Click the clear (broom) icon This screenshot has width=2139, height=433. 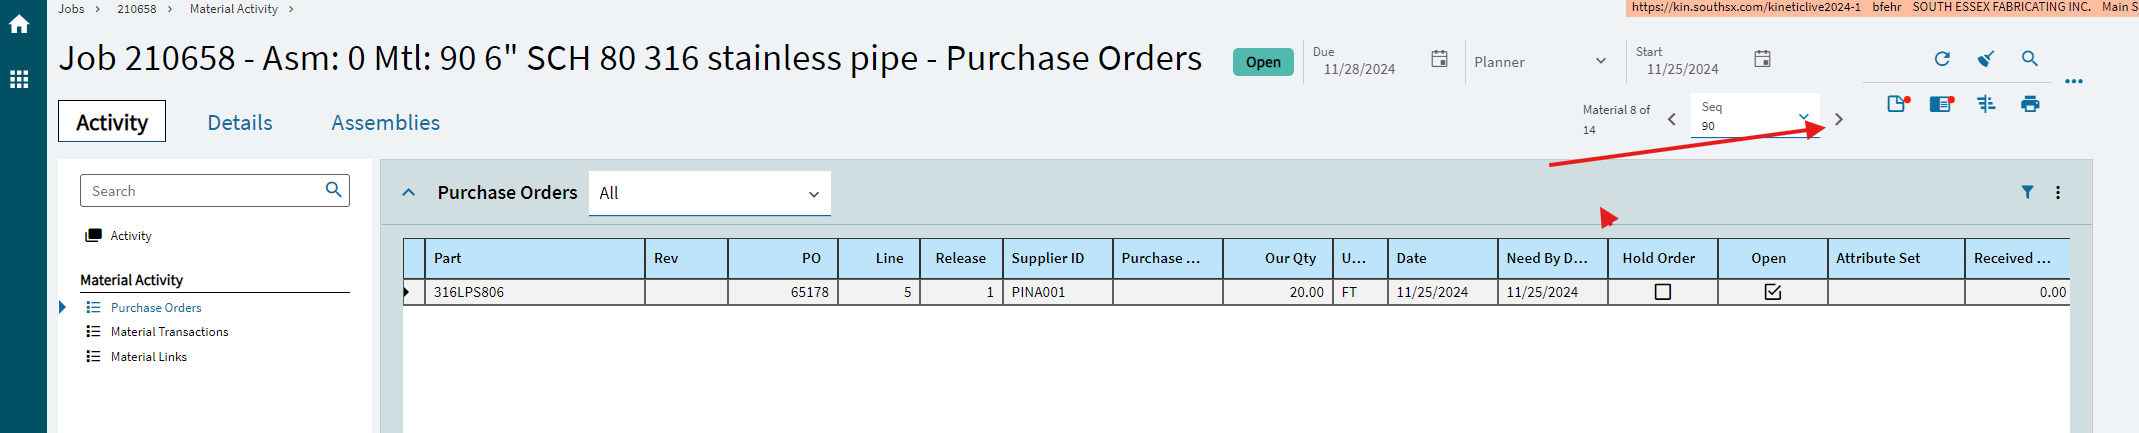click(1986, 59)
